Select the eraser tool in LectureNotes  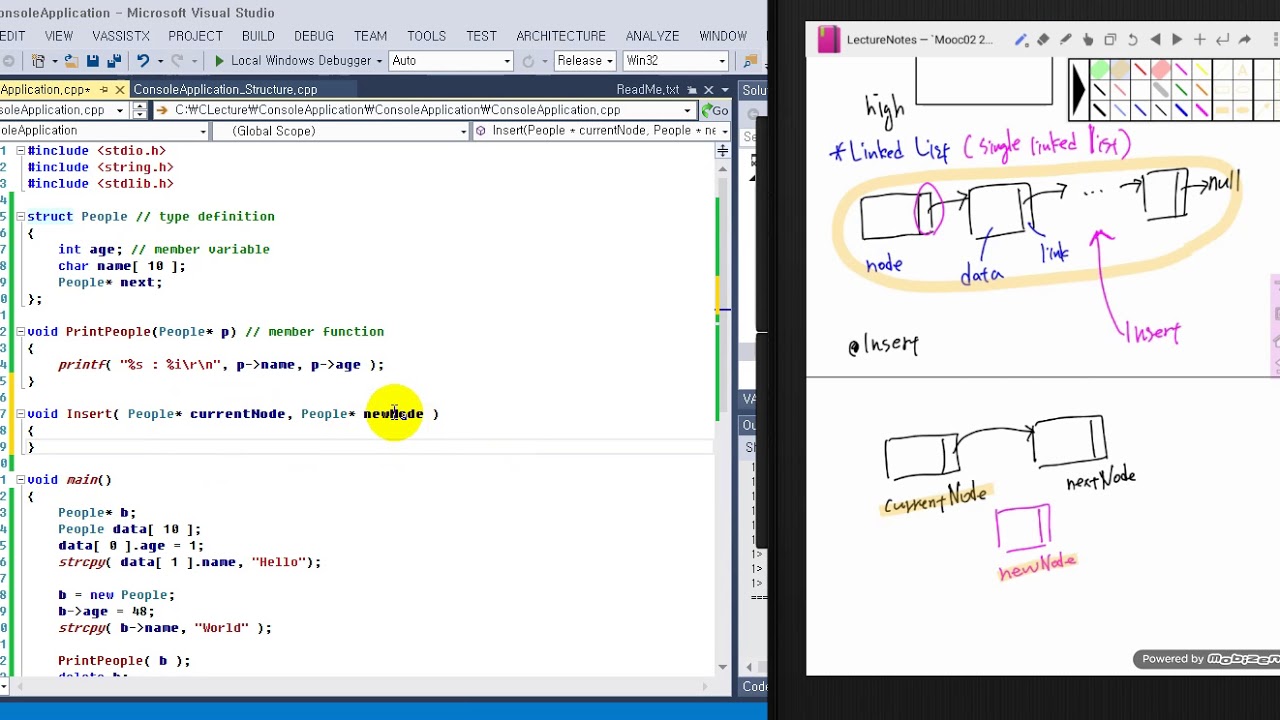point(1043,40)
